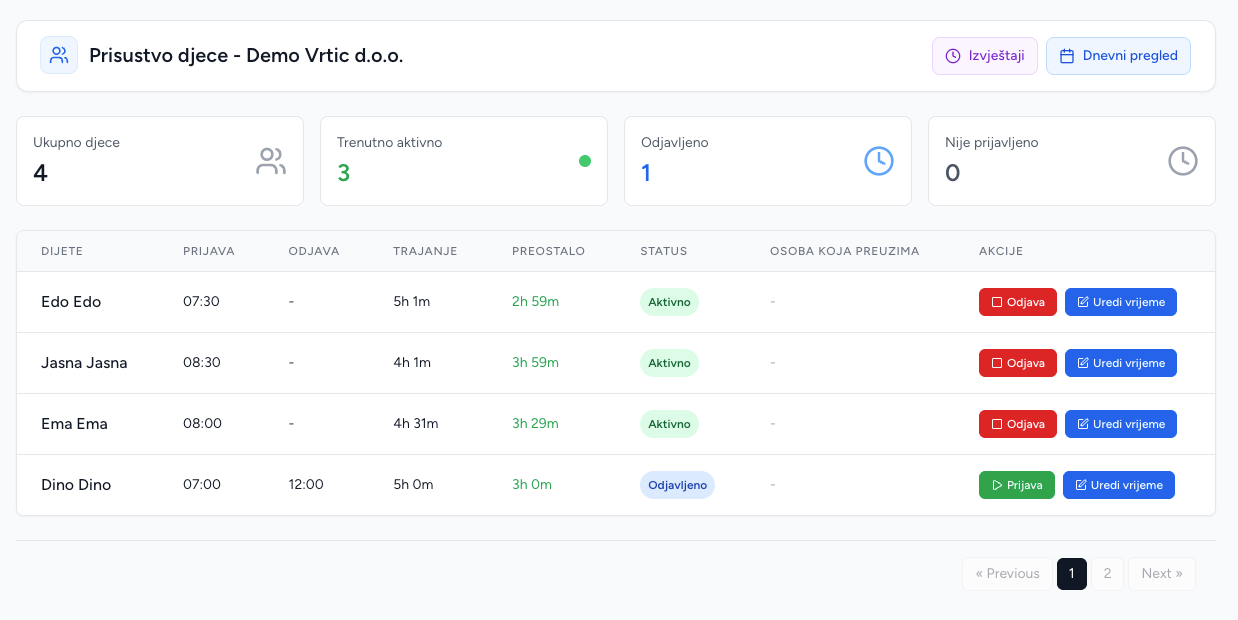Check in Dino Dino with Prijava

click(x=1017, y=485)
